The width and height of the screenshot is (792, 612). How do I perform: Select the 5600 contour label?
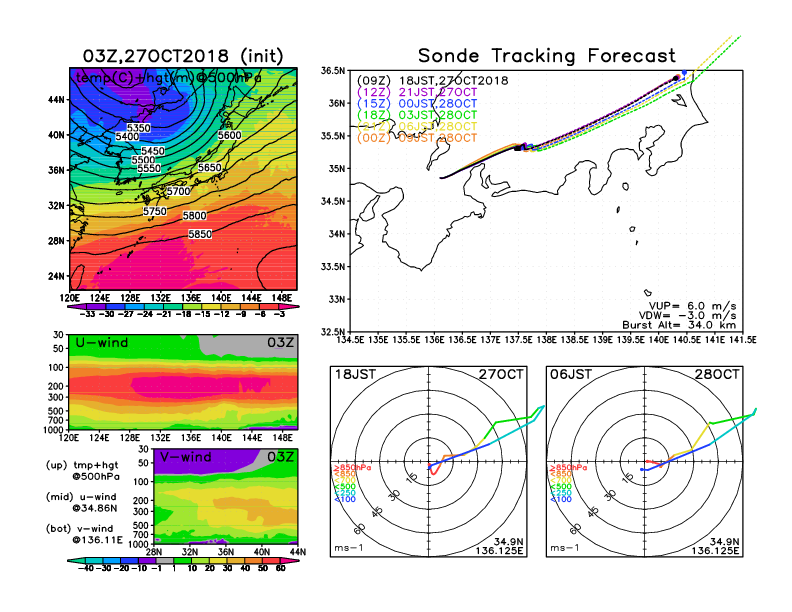point(229,135)
